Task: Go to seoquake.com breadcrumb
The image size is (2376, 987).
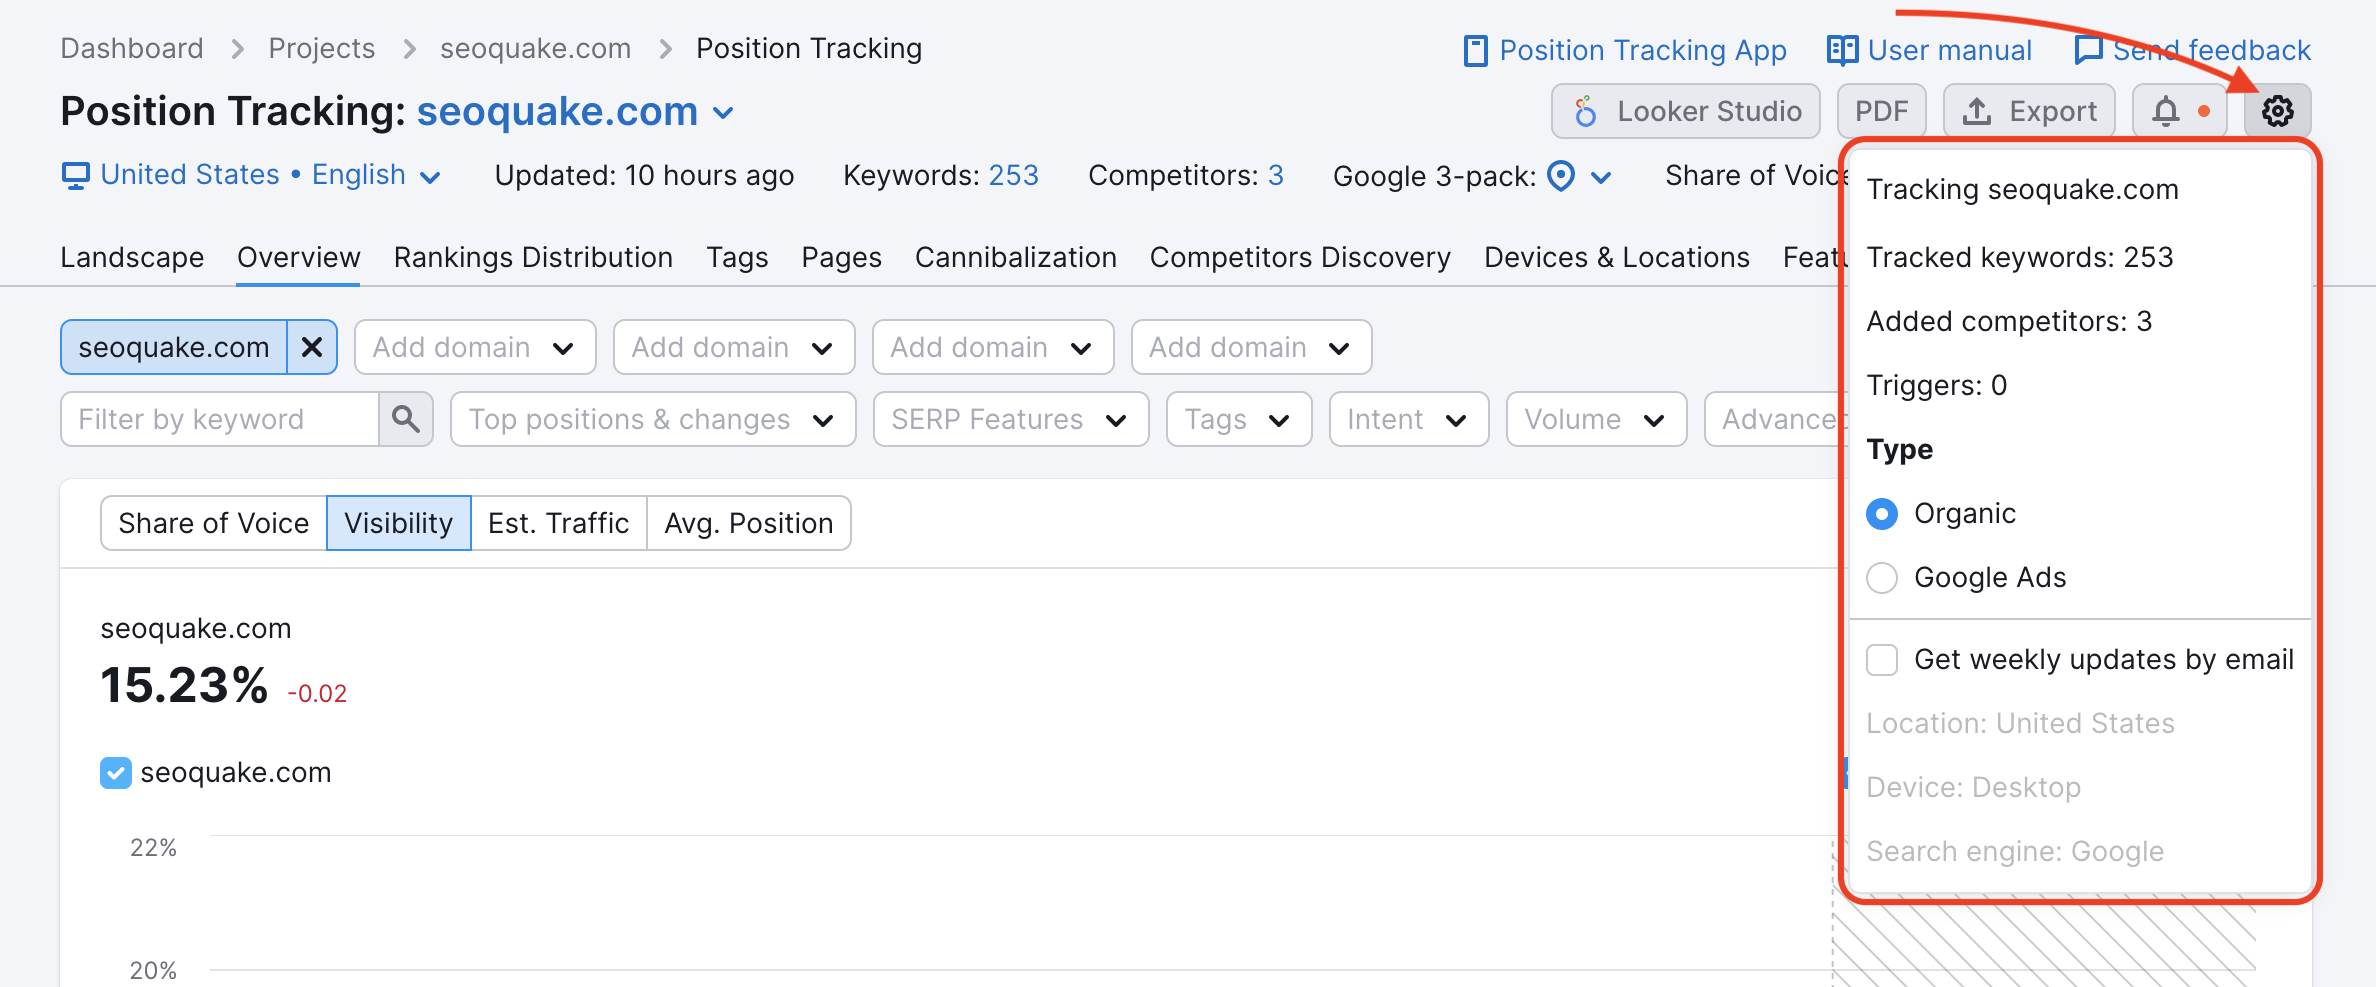Action: (535, 49)
